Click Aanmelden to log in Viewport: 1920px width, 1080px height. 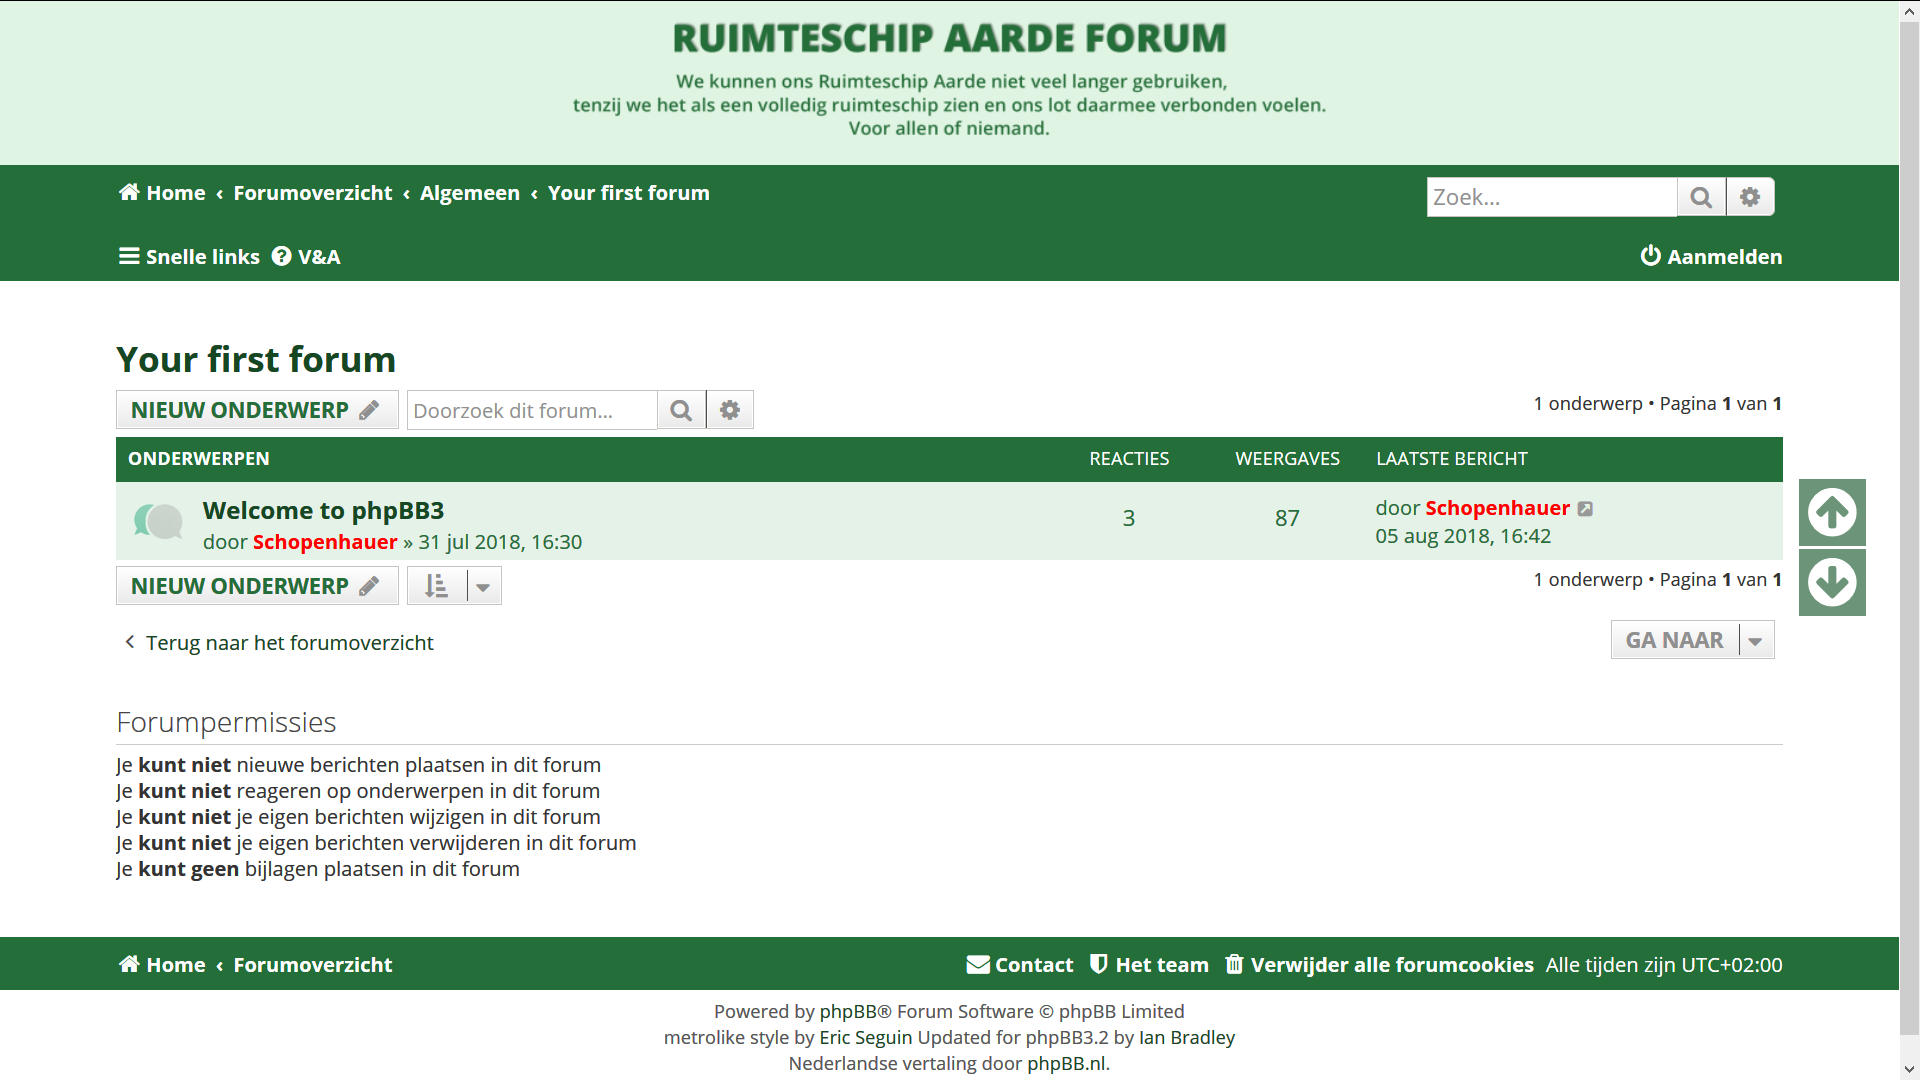click(x=1711, y=257)
